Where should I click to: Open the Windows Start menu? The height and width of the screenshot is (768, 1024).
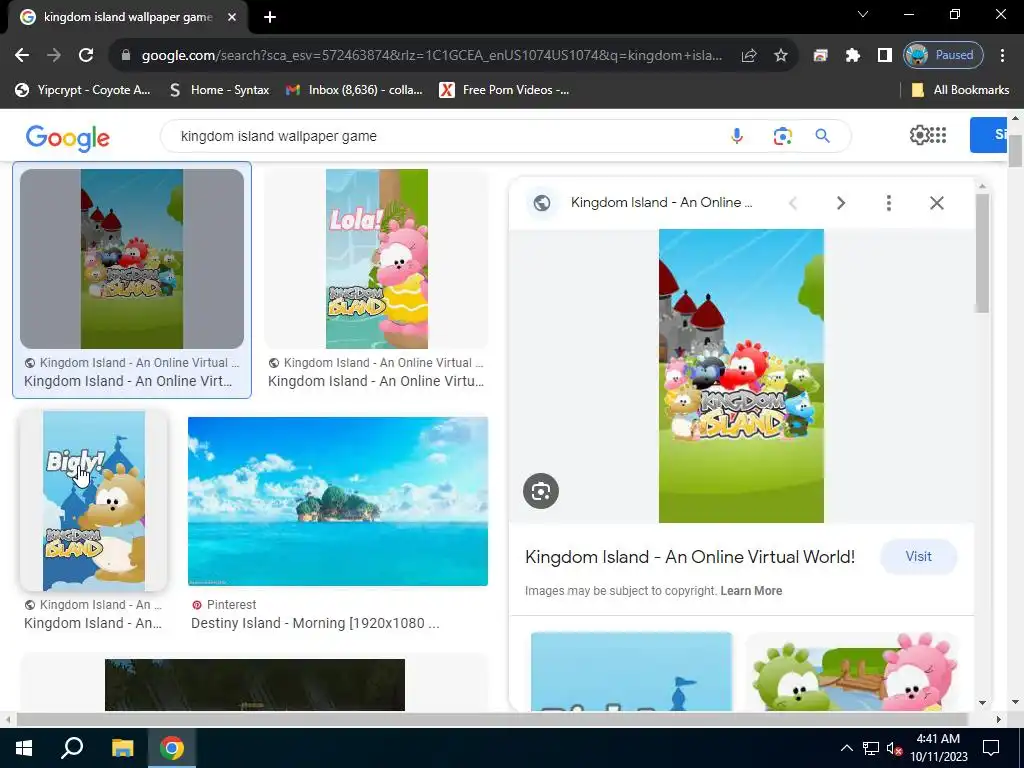pyautogui.click(x=24, y=748)
